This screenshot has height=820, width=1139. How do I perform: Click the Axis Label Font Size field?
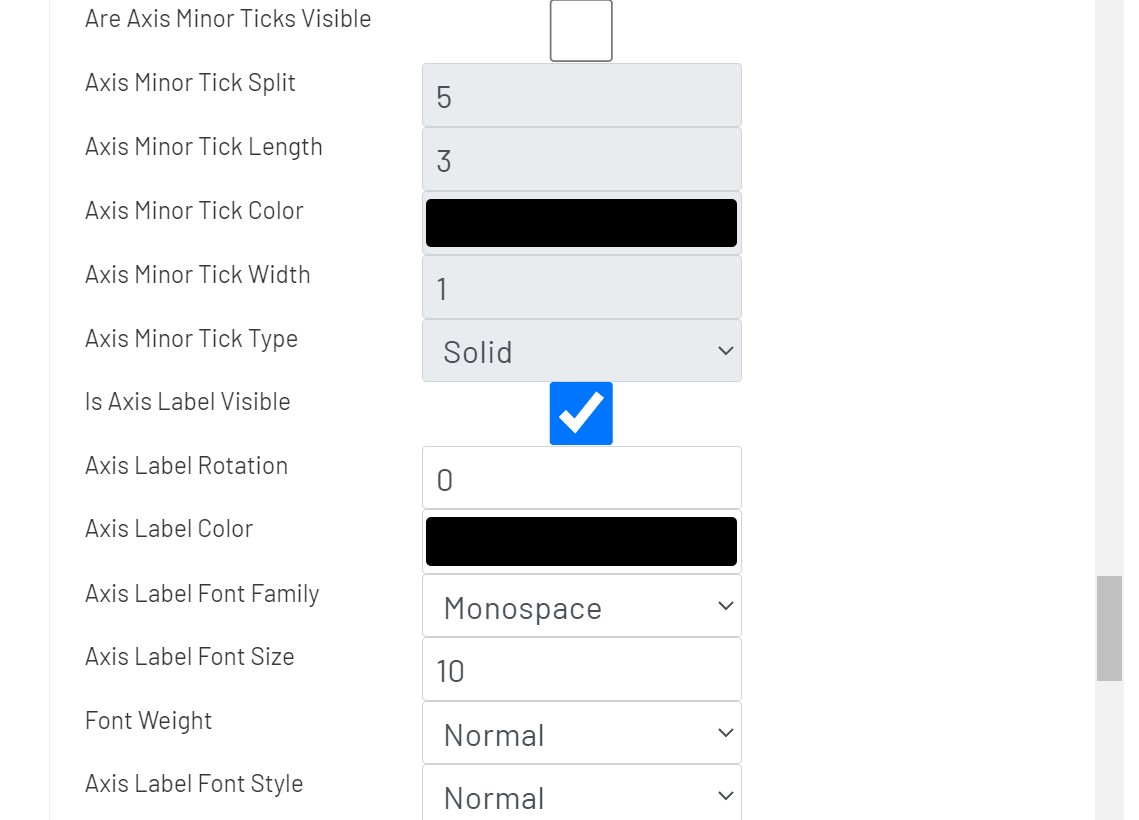coord(581,669)
